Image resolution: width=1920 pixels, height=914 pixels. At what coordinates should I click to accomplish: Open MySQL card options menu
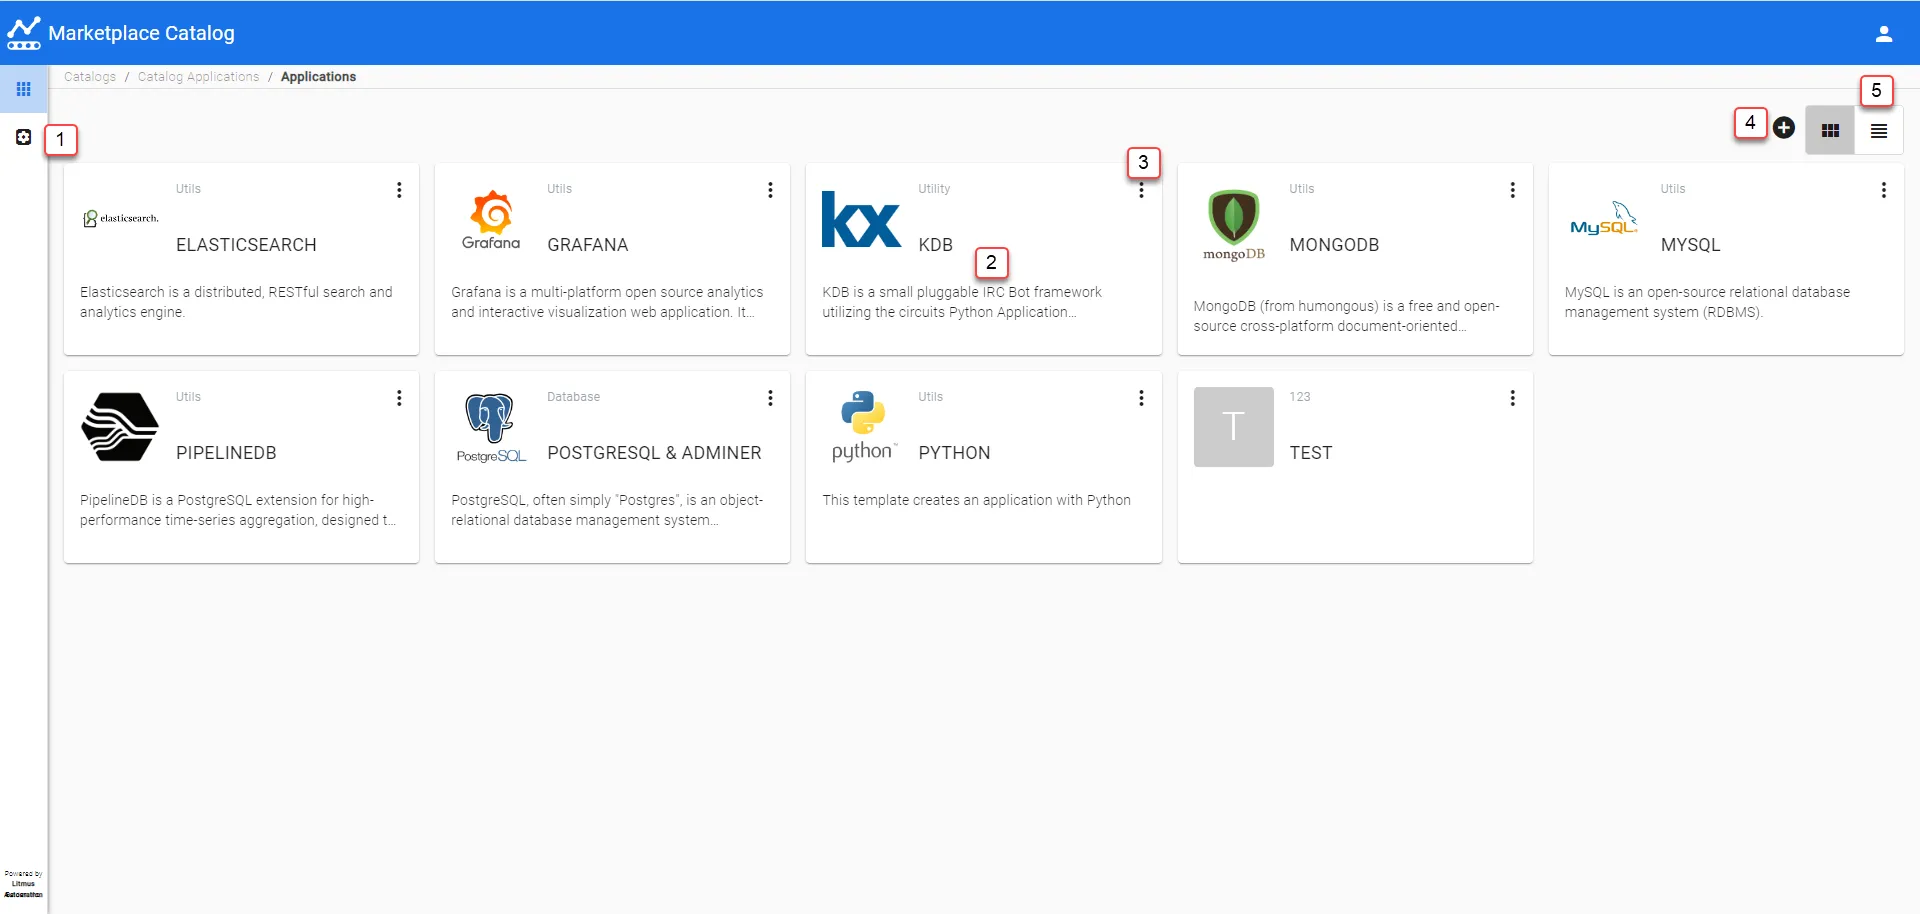point(1884,190)
